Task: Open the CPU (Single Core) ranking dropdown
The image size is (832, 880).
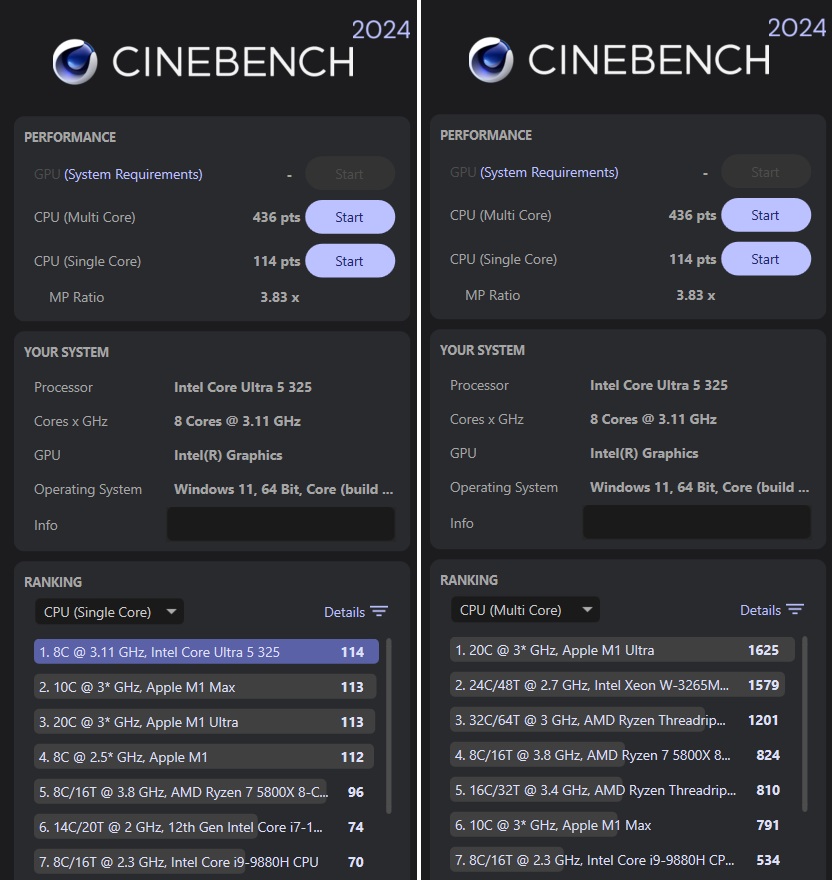Action: pyautogui.click(x=109, y=612)
